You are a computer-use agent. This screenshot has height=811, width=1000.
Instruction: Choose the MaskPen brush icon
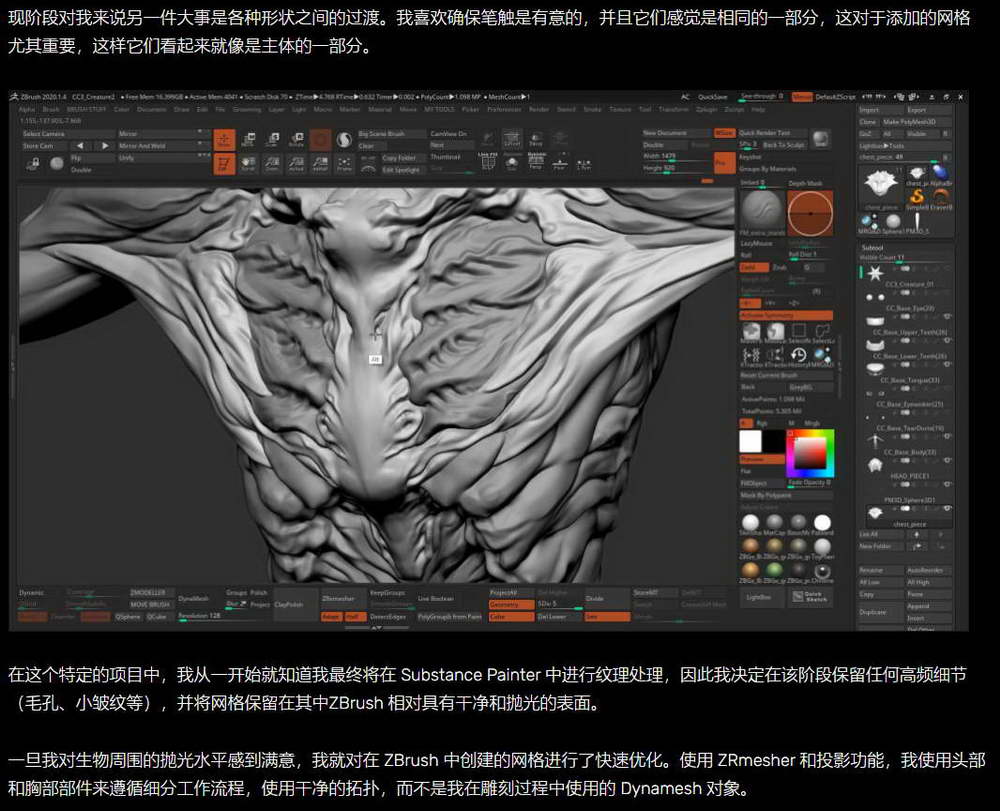coord(751,331)
